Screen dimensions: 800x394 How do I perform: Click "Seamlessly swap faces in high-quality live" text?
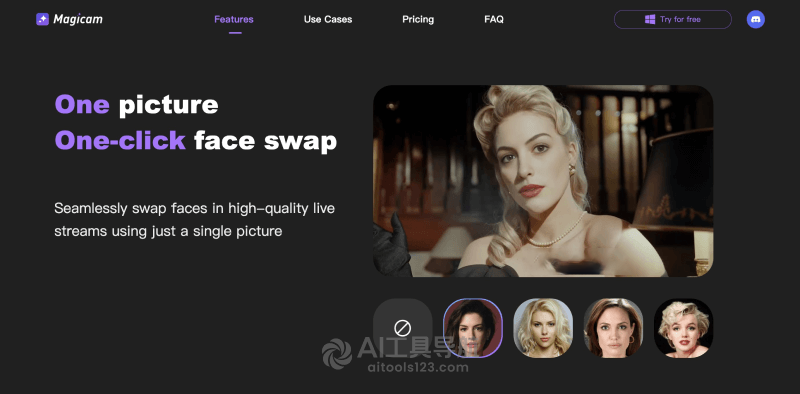[194, 209]
